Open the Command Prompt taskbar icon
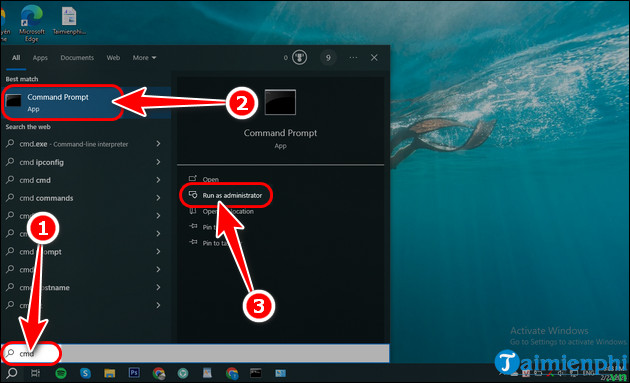Image resolution: width=630 pixels, height=383 pixels. point(256,373)
